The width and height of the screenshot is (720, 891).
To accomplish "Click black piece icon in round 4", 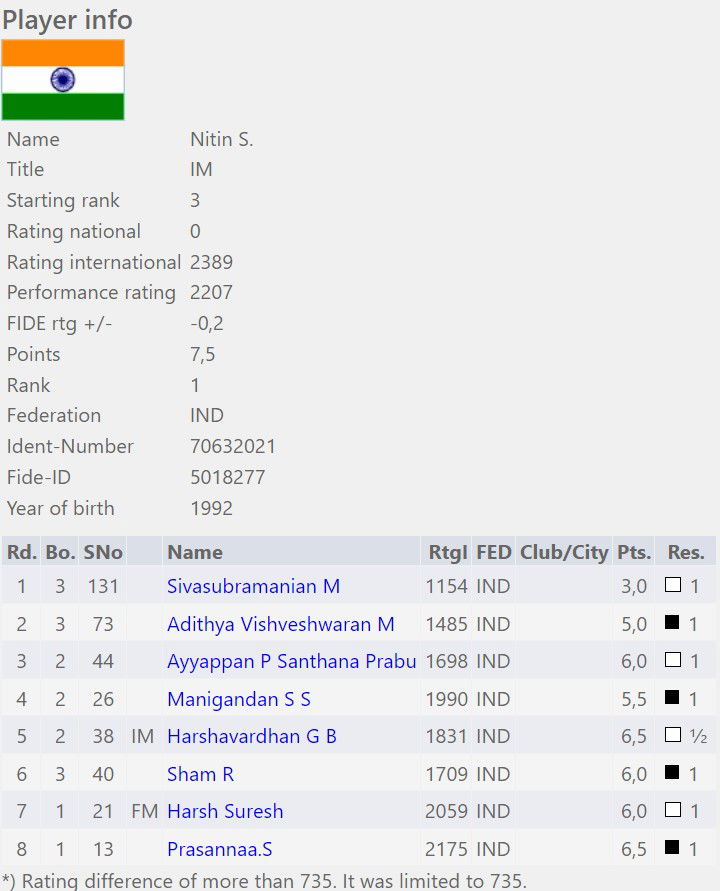I will point(673,699).
